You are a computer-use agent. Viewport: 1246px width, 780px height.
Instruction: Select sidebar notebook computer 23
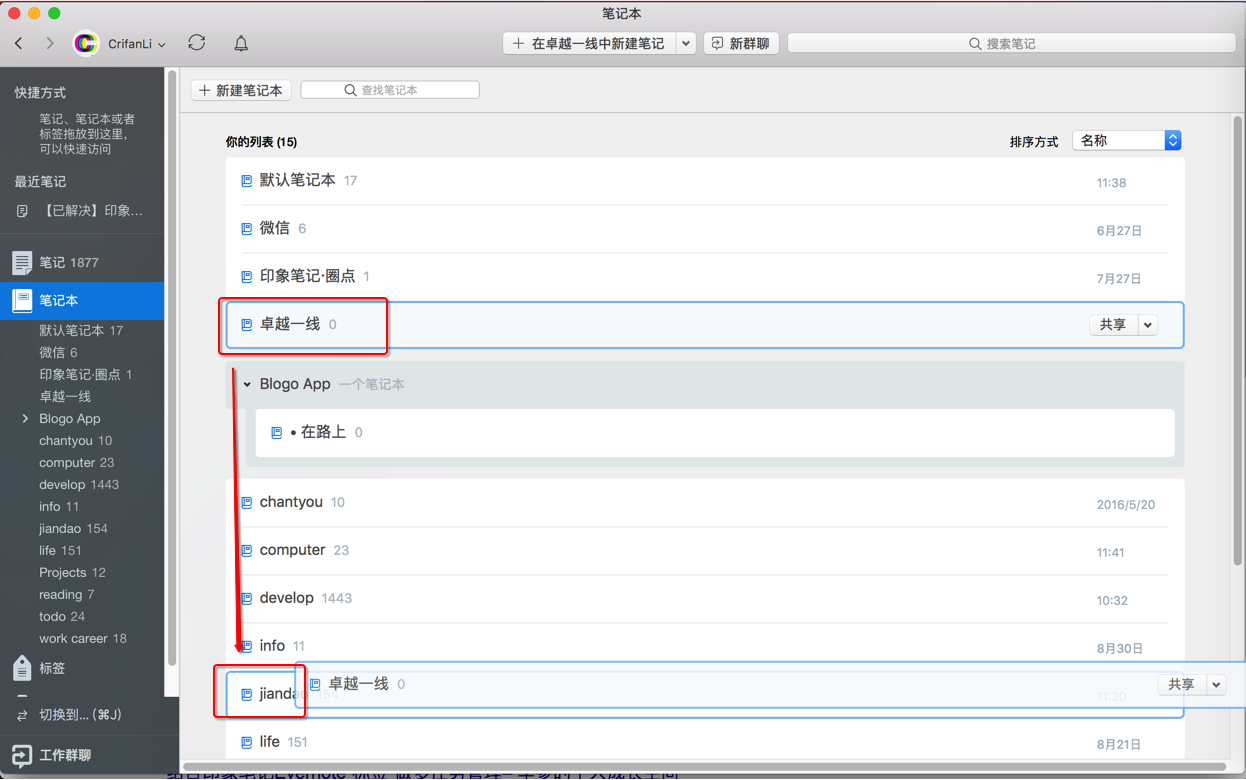(76, 462)
